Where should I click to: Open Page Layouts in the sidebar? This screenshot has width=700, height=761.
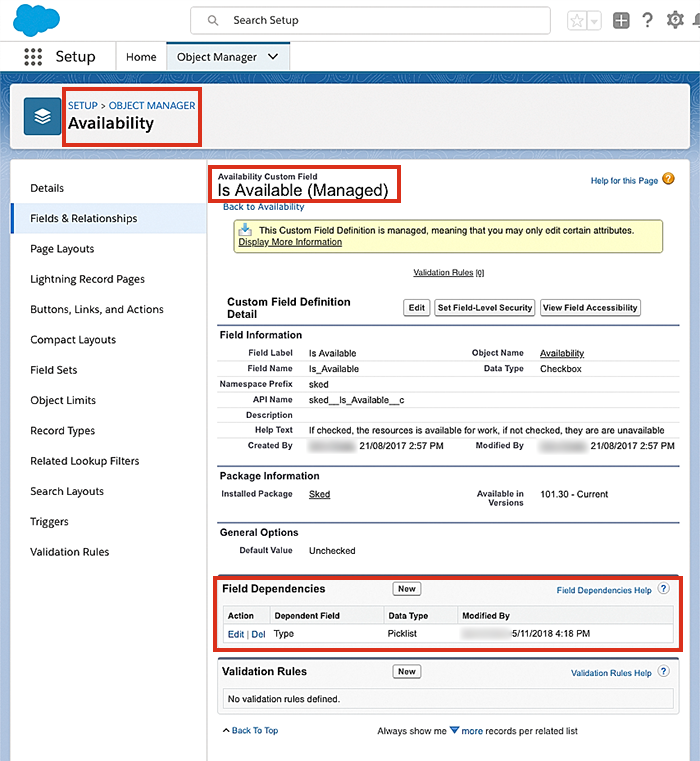tap(62, 249)
